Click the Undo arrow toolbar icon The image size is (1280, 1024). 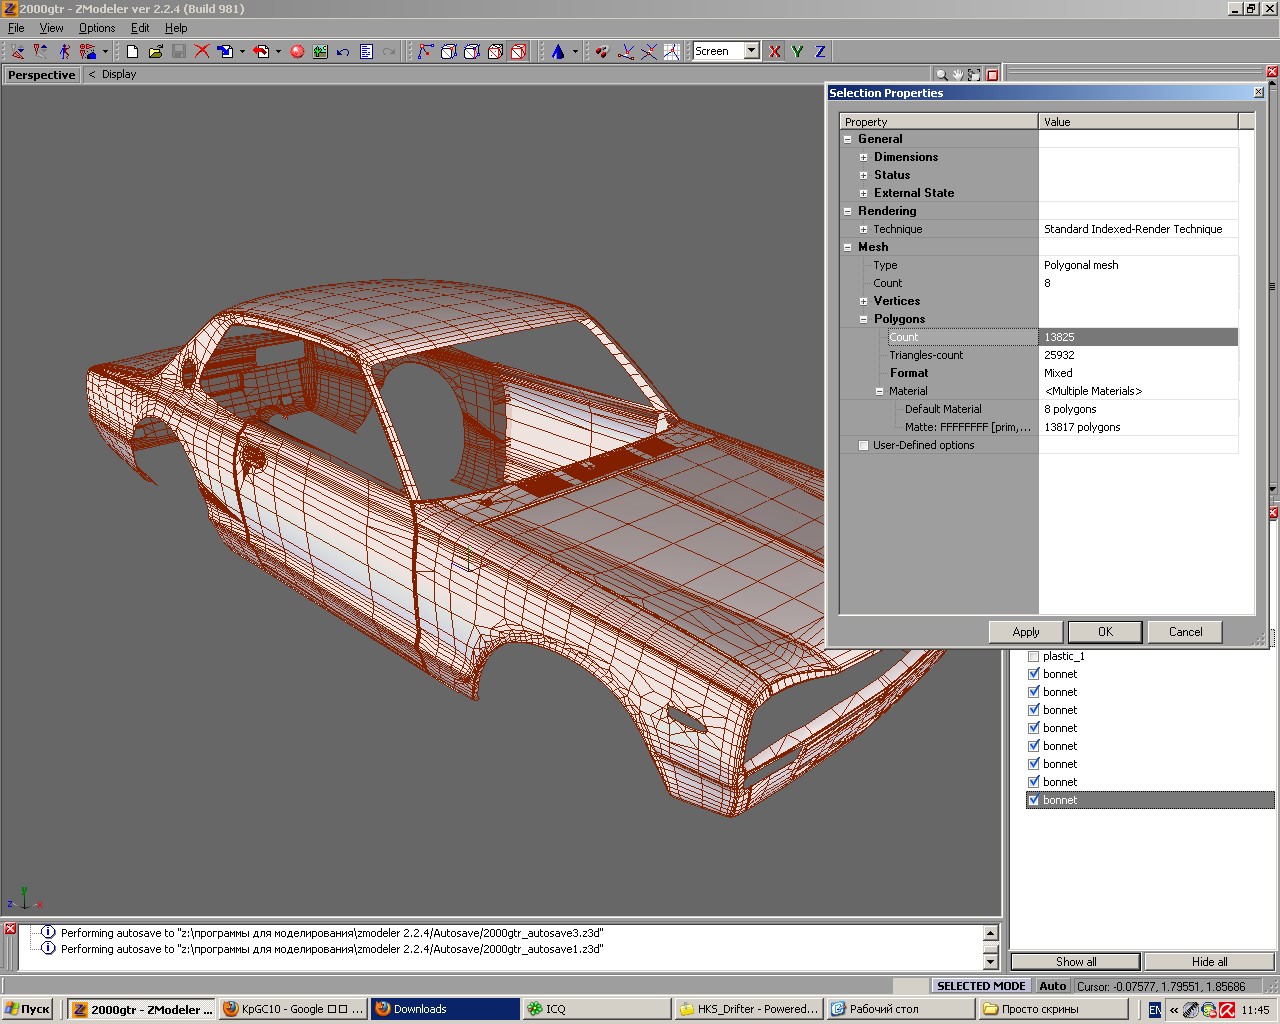[343, 51]
